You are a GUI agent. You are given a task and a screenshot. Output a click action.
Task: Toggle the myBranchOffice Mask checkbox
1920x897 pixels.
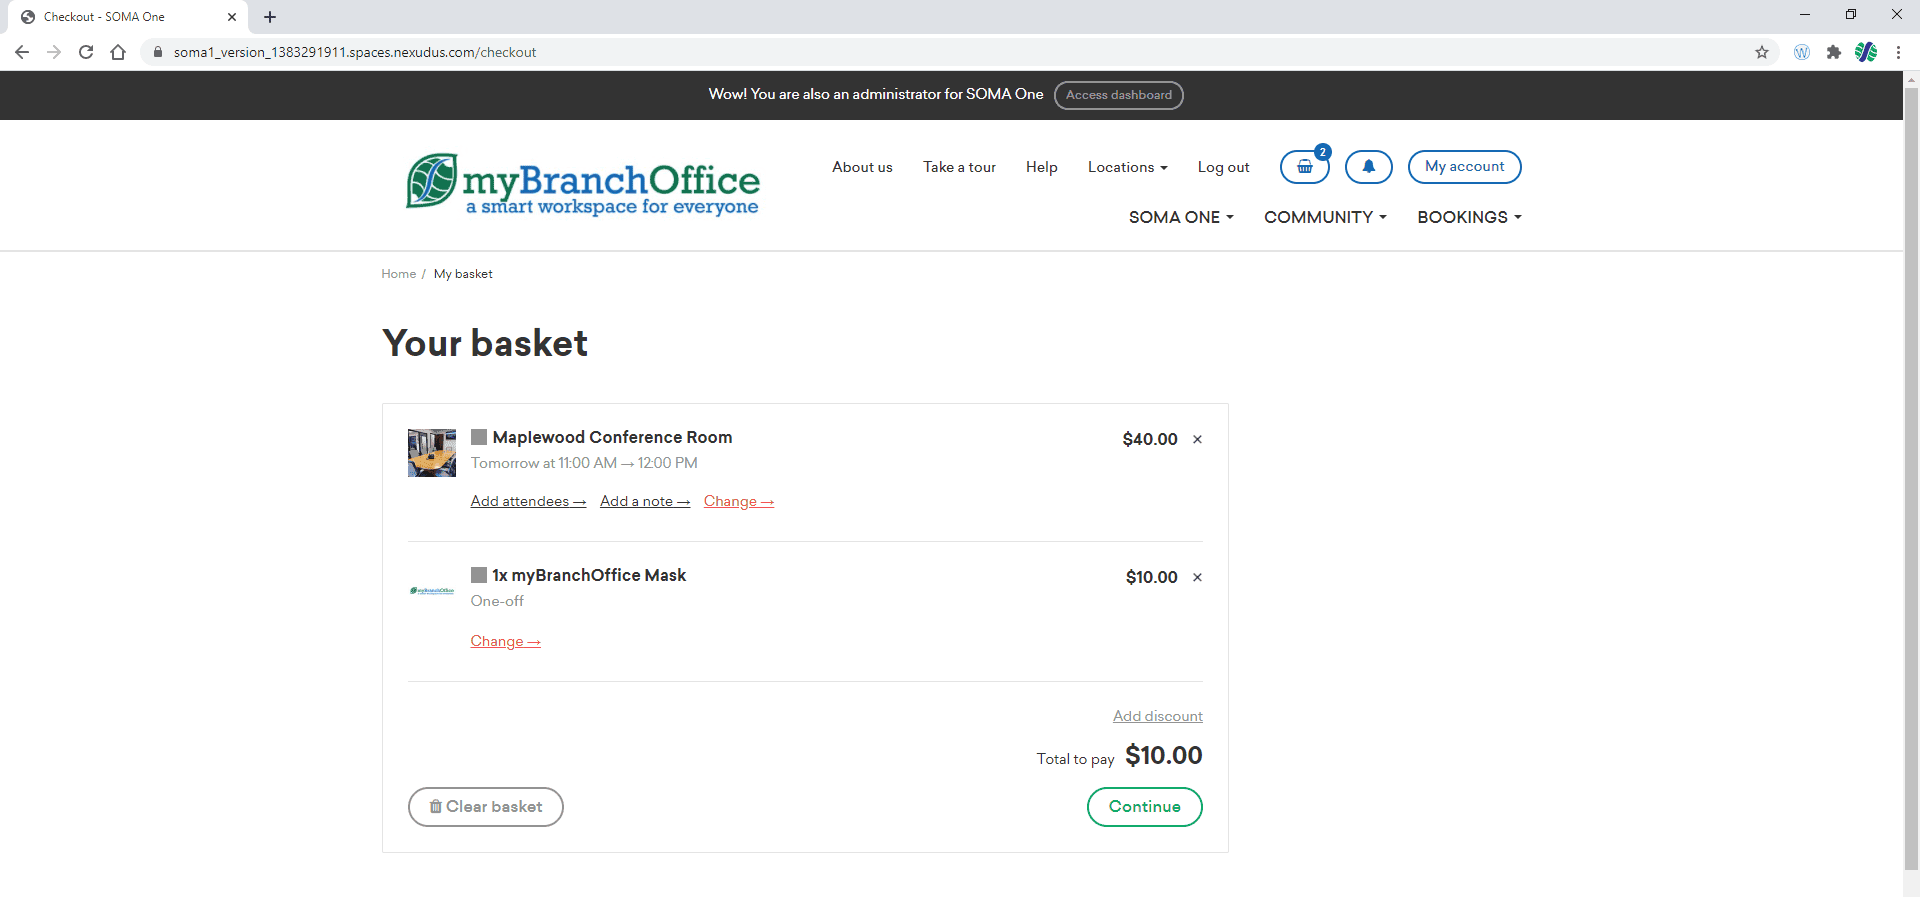click(x=479, y=575)
